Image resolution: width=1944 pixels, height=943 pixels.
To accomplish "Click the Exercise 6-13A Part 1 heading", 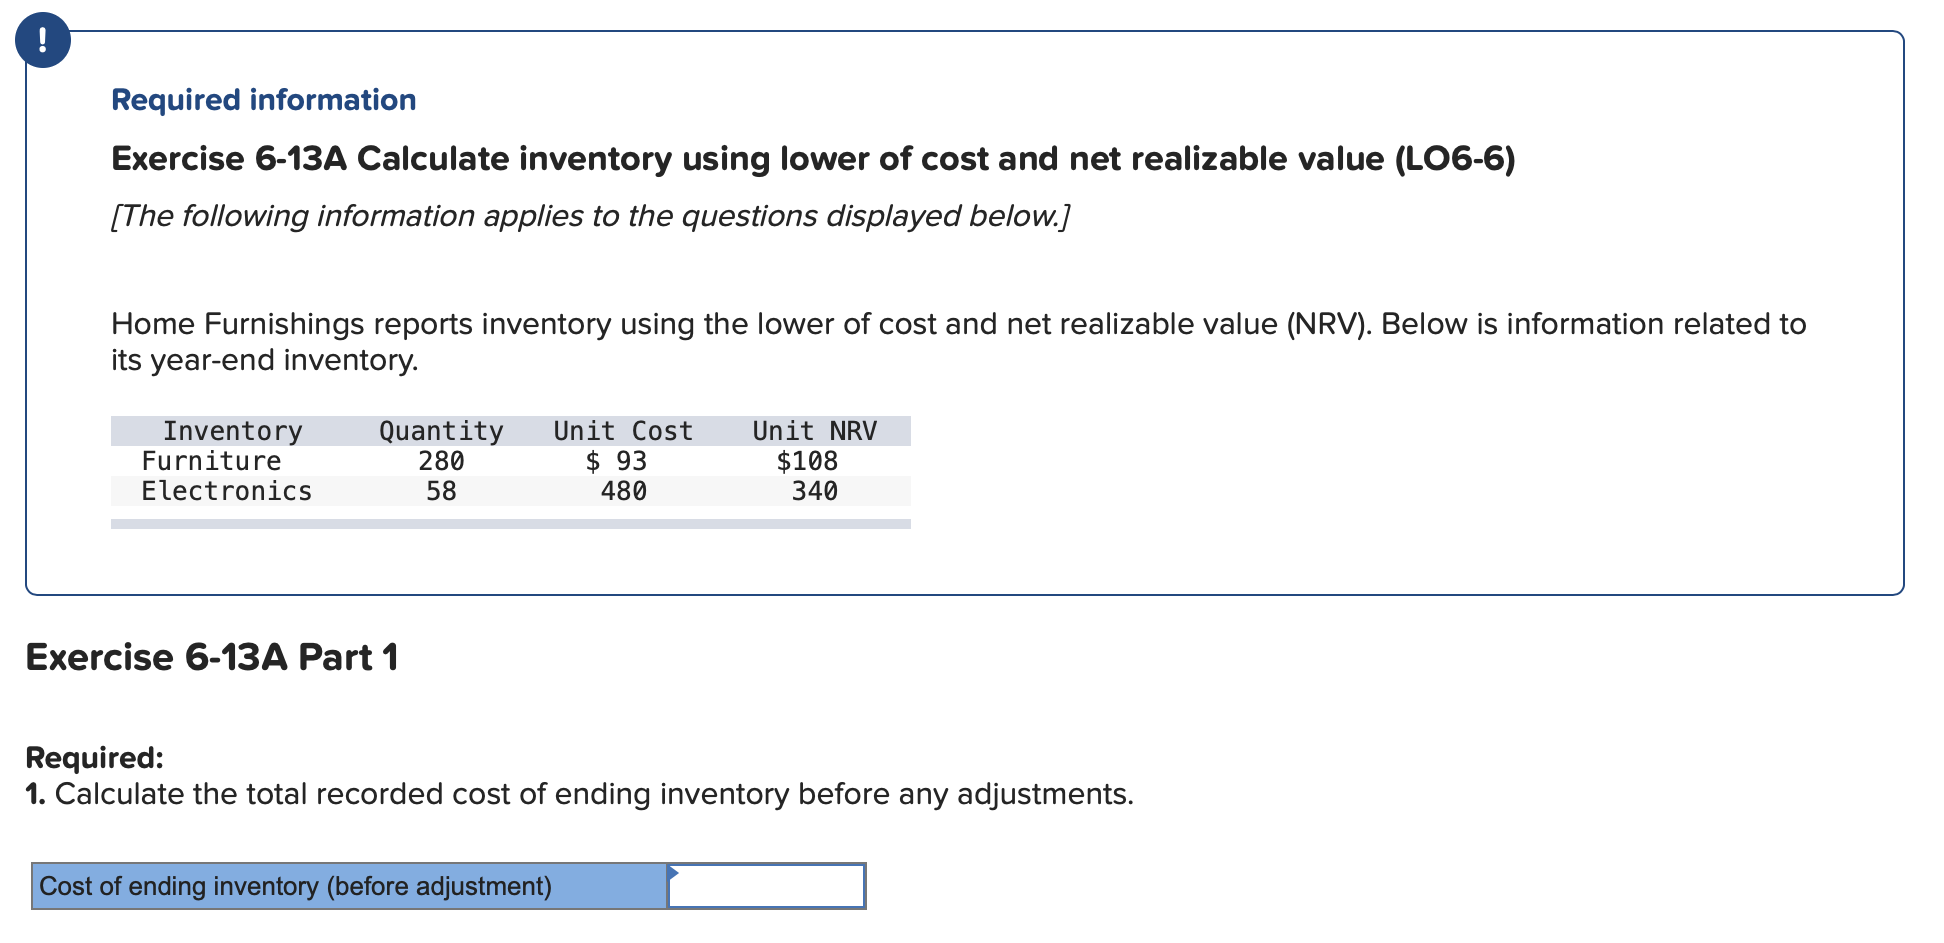I will pyautogui.click(x=211, y=657).
